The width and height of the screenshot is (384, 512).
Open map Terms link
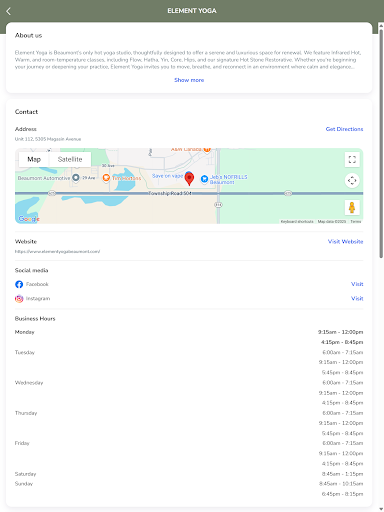[356, 221]
